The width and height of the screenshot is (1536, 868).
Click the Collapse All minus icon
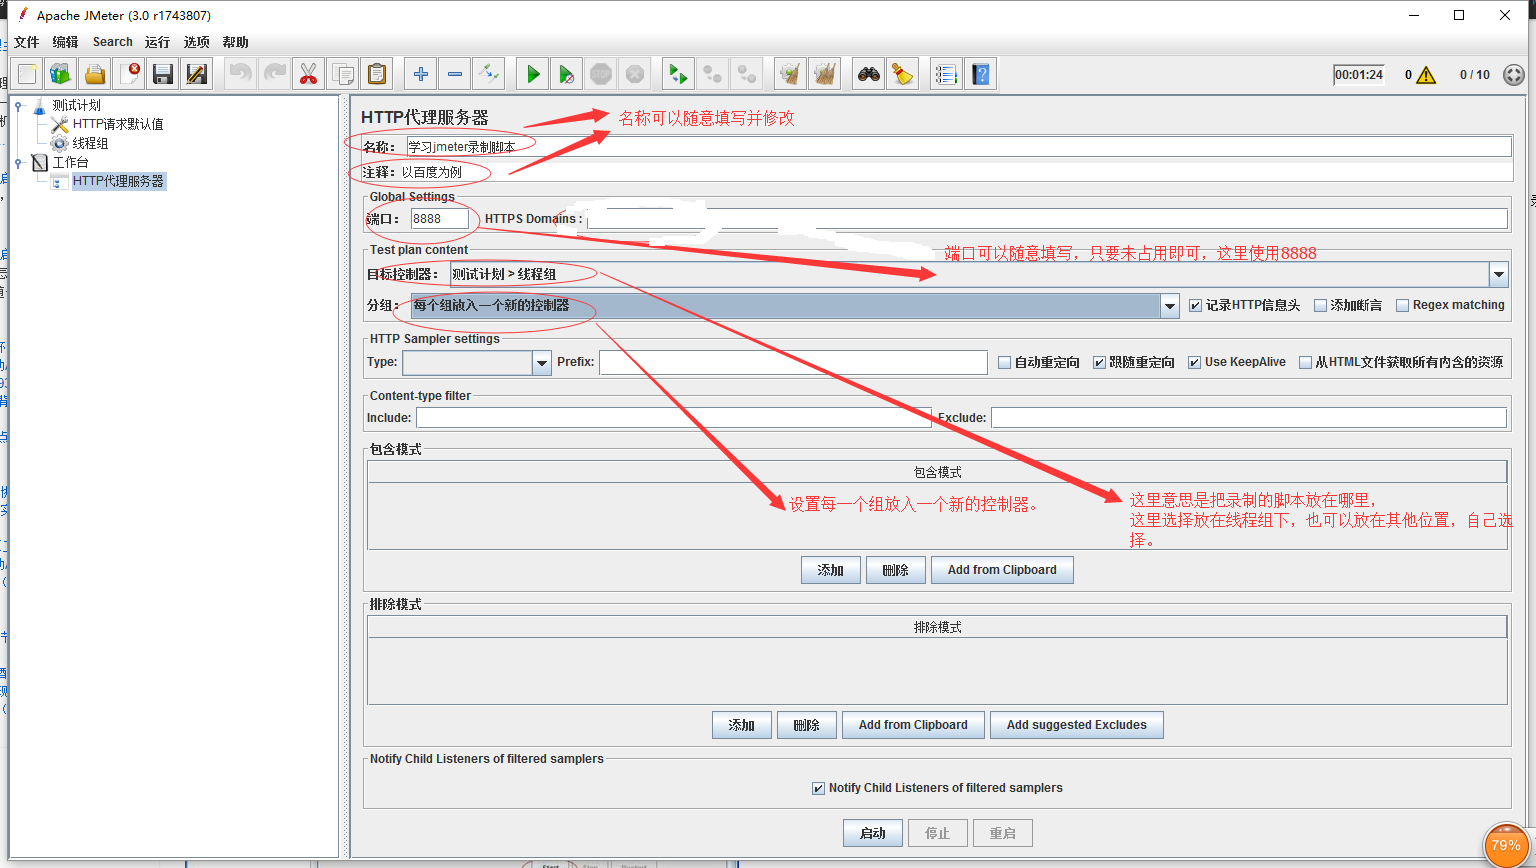(455, 74)
